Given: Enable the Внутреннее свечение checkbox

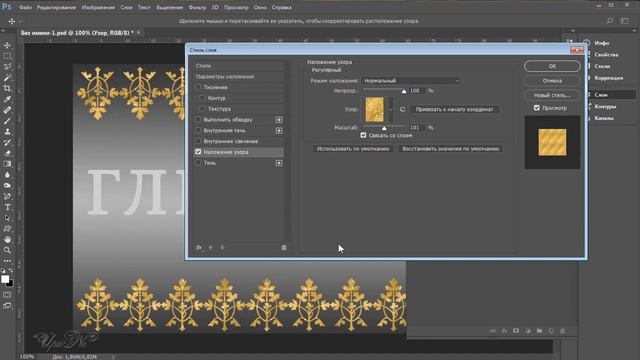Looking at the screenshot, I should [198, 141].
